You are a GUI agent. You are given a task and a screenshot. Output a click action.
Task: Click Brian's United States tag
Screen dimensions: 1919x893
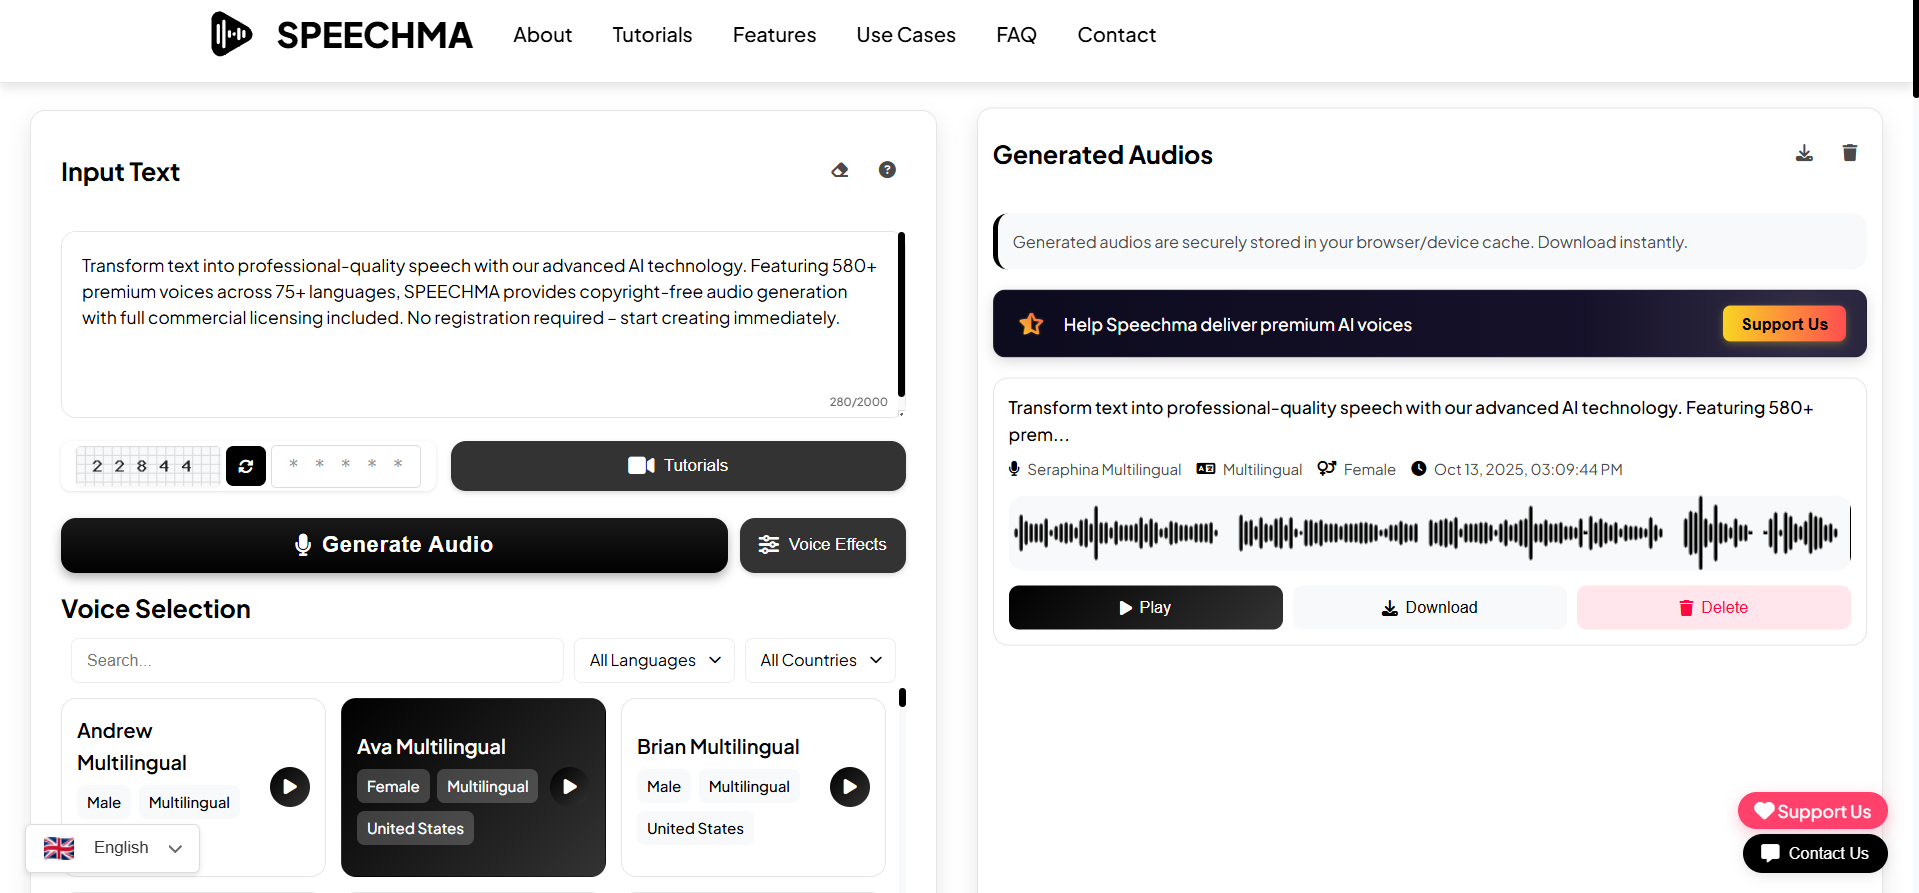pyautogui.click(x=695, y=829)
